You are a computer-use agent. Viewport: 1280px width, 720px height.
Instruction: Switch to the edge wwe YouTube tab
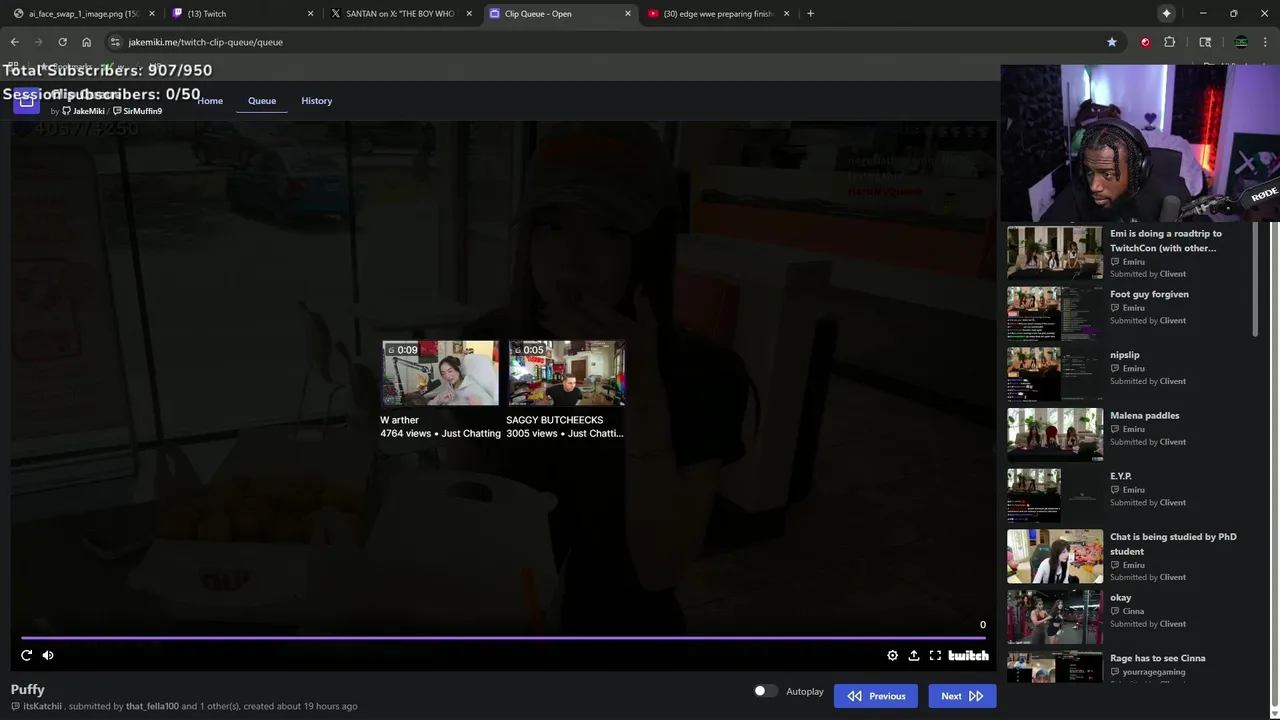click(x=718, y=14)
